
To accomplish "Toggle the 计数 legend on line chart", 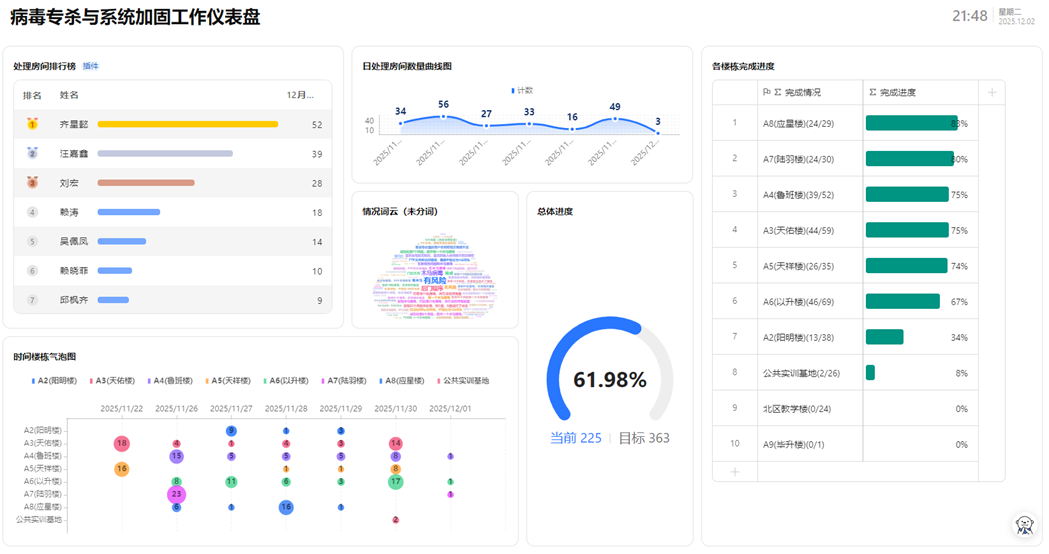I will (522, 90).
